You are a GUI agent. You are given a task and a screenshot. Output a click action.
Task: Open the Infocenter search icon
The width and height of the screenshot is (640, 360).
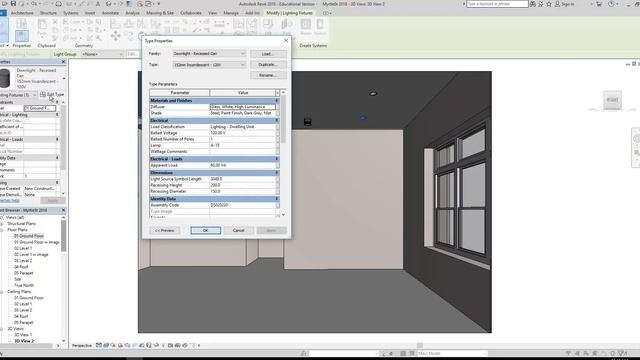click(533, 4)
